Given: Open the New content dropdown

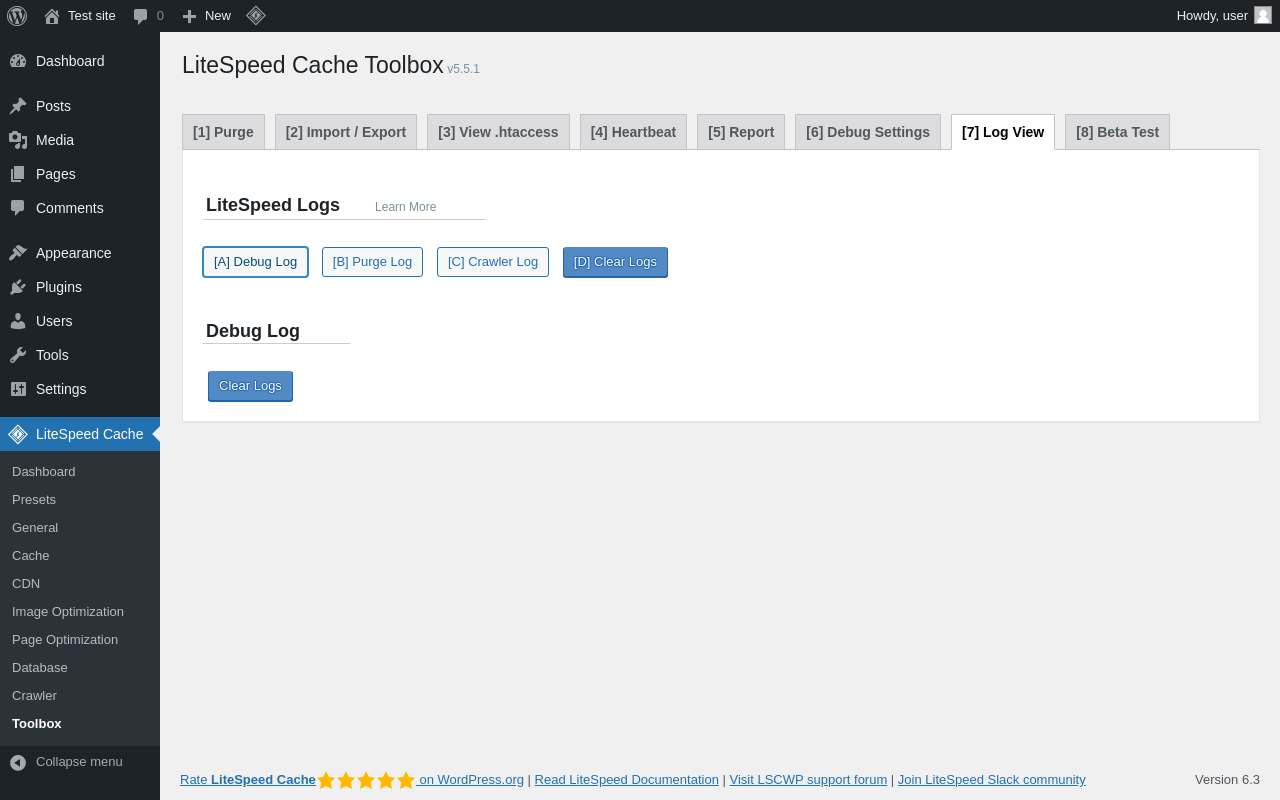Looking at the screenshot, I should point(206,16).
